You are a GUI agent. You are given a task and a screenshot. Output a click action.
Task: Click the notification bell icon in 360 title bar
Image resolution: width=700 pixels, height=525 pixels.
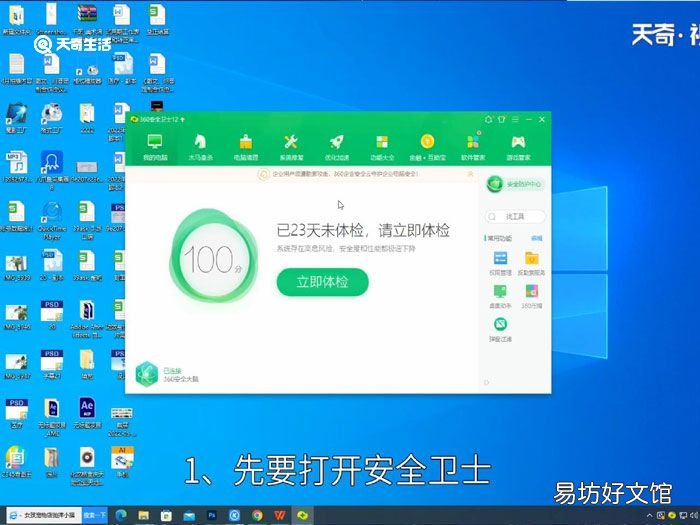[488, 120]
